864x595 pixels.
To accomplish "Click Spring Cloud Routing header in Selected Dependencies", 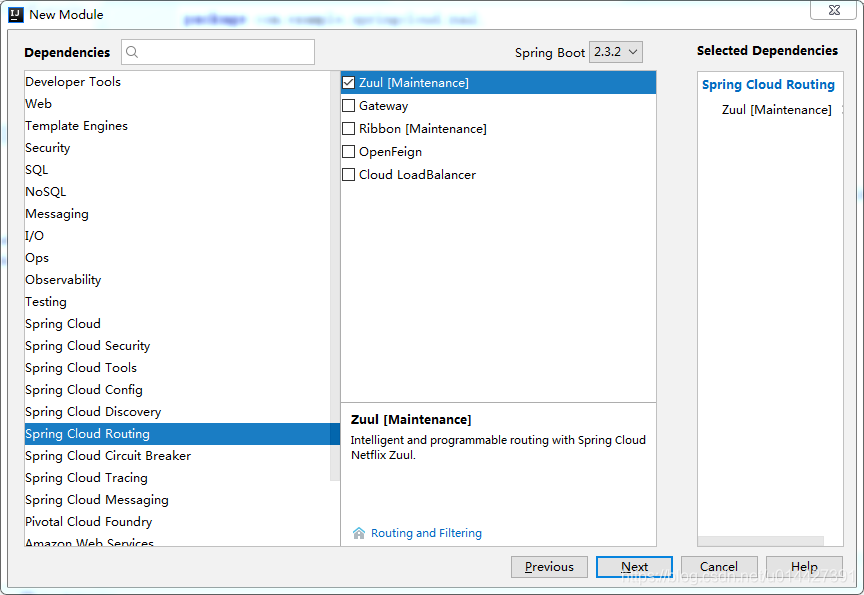I will pyautogui.click(x=768, y=84).
